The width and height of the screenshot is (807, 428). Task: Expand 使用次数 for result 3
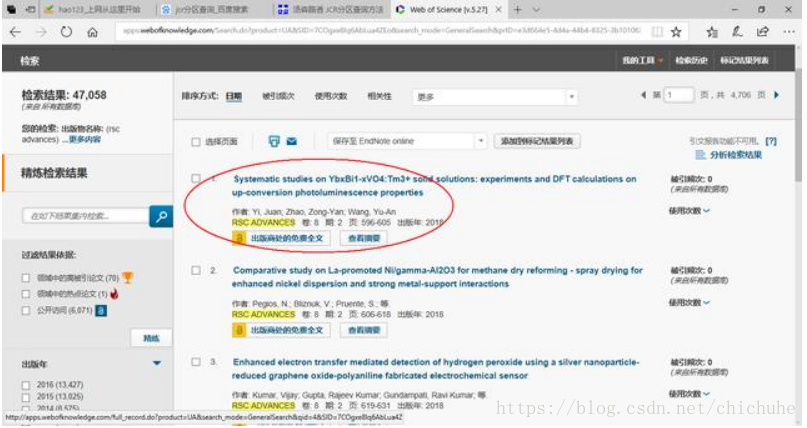(689, 394)
